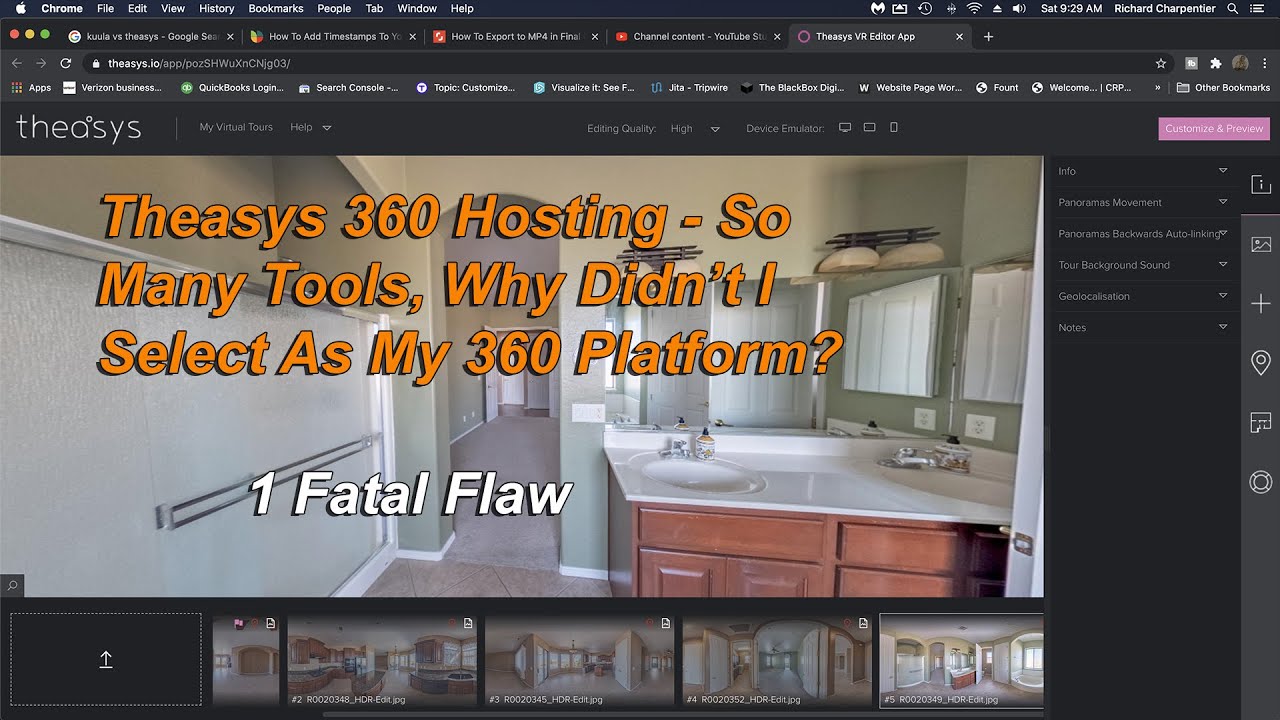Screen dimensions: 1280x720
Task: Open the floor plan icon in sidebar
Action: 1260,422
